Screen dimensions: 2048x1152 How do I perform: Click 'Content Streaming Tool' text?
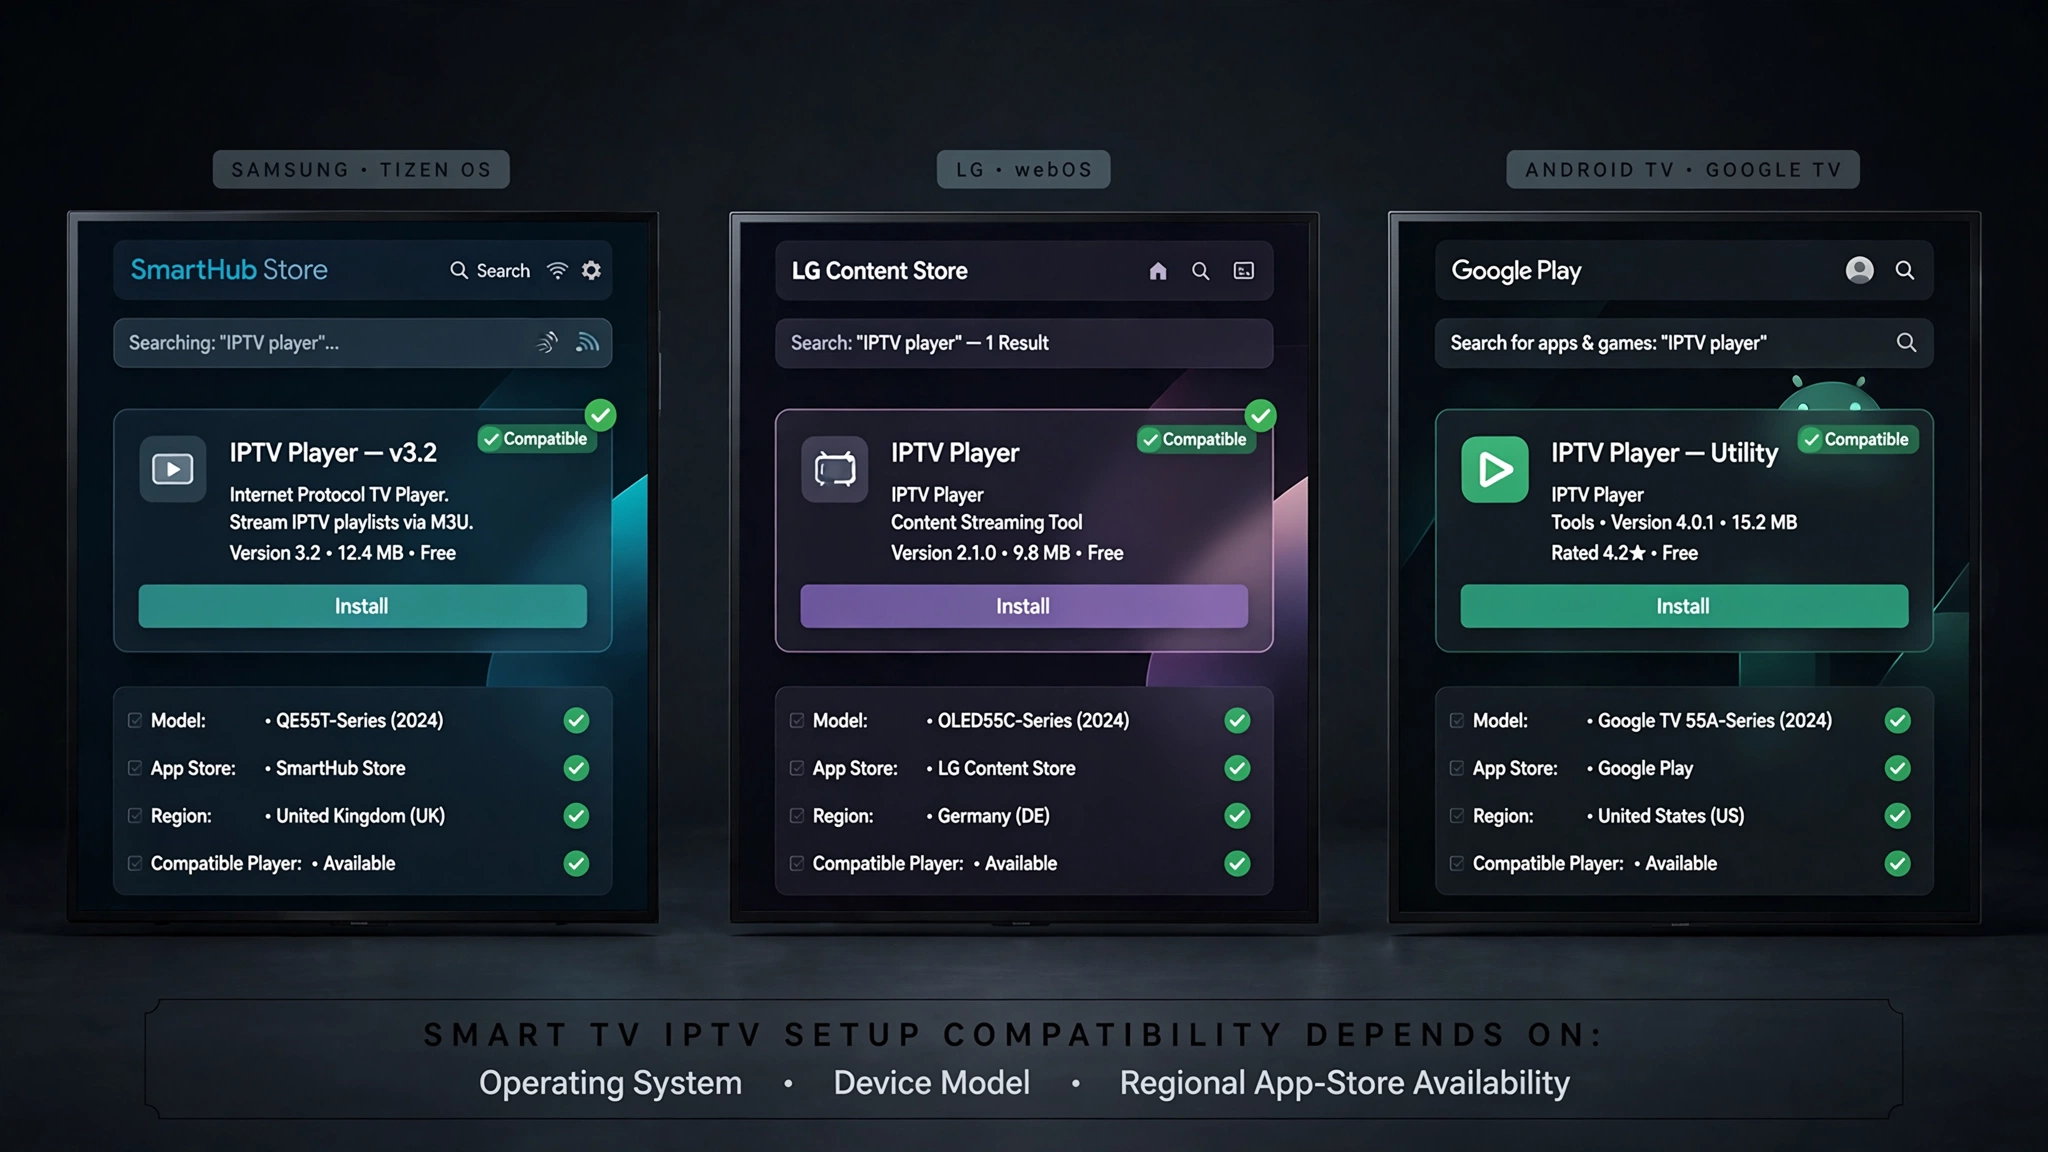(986, 522)
